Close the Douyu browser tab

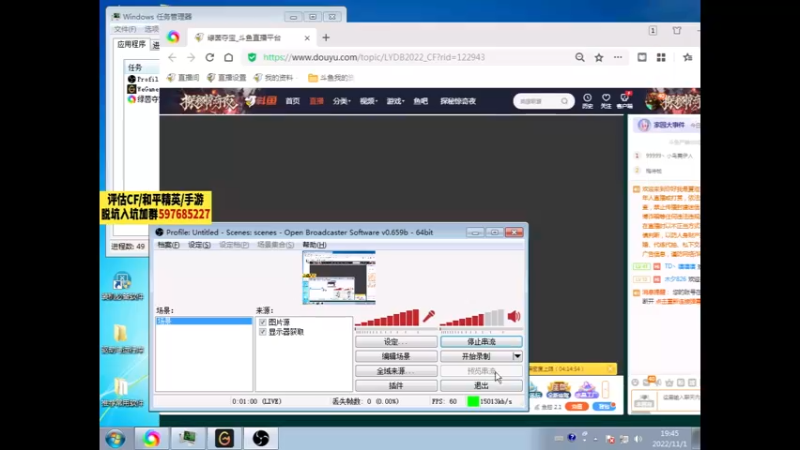[x=307, y=38]
